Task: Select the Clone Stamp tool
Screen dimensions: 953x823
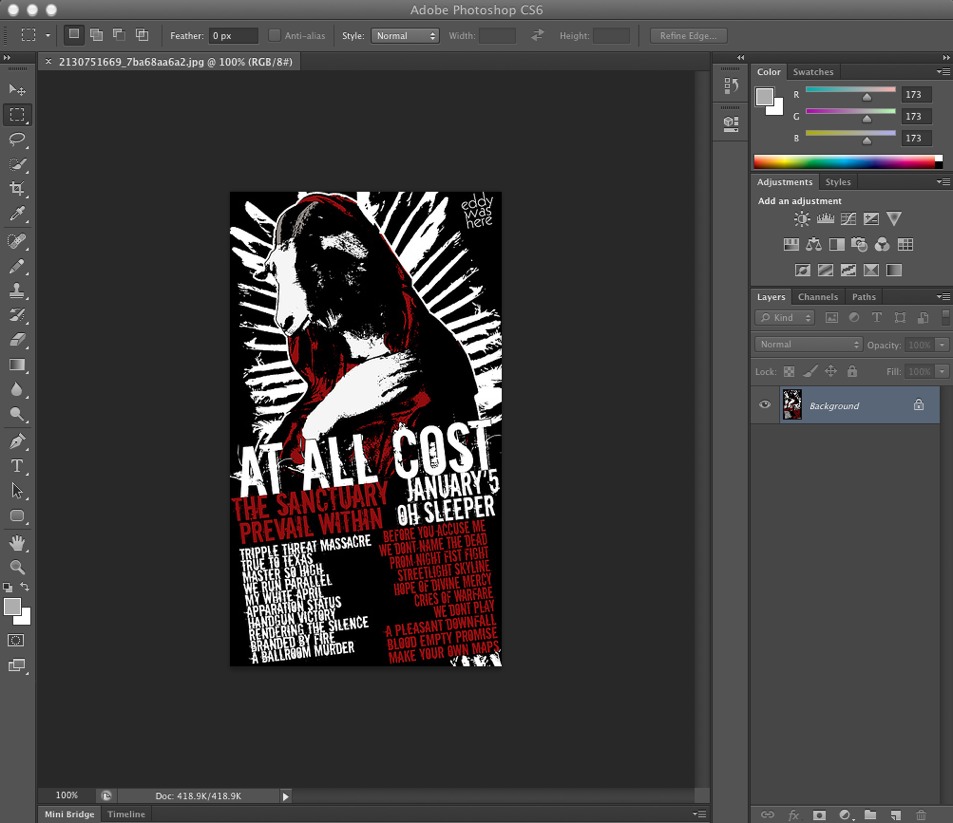Action: [x=17, y=291]
